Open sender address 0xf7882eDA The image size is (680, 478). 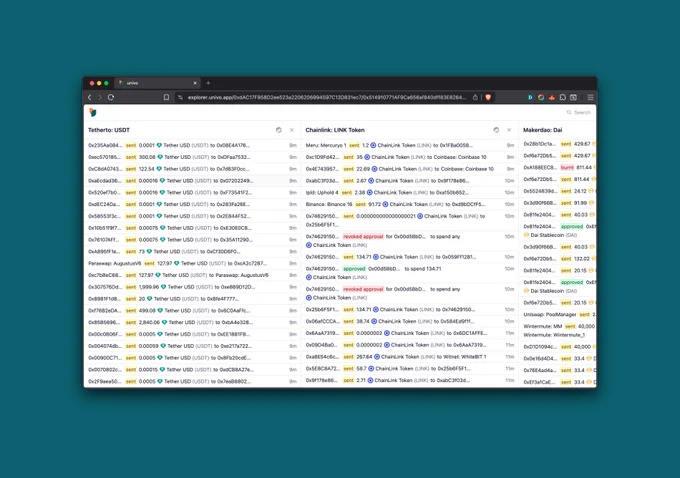(105, 311)
